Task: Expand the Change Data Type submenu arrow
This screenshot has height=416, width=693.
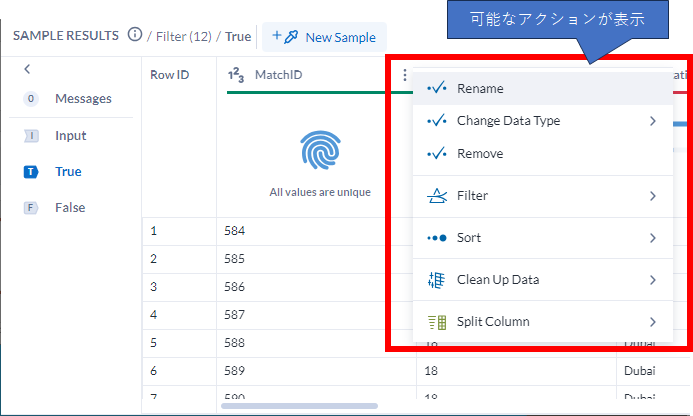Action: [652, 121]
